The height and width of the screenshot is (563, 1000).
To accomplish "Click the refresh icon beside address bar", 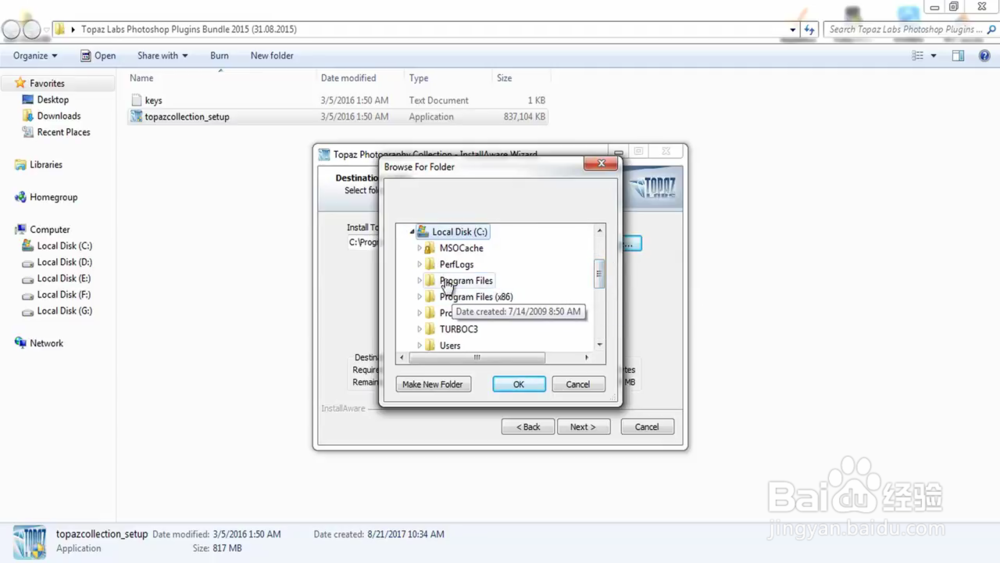I will tap(809, 29).
